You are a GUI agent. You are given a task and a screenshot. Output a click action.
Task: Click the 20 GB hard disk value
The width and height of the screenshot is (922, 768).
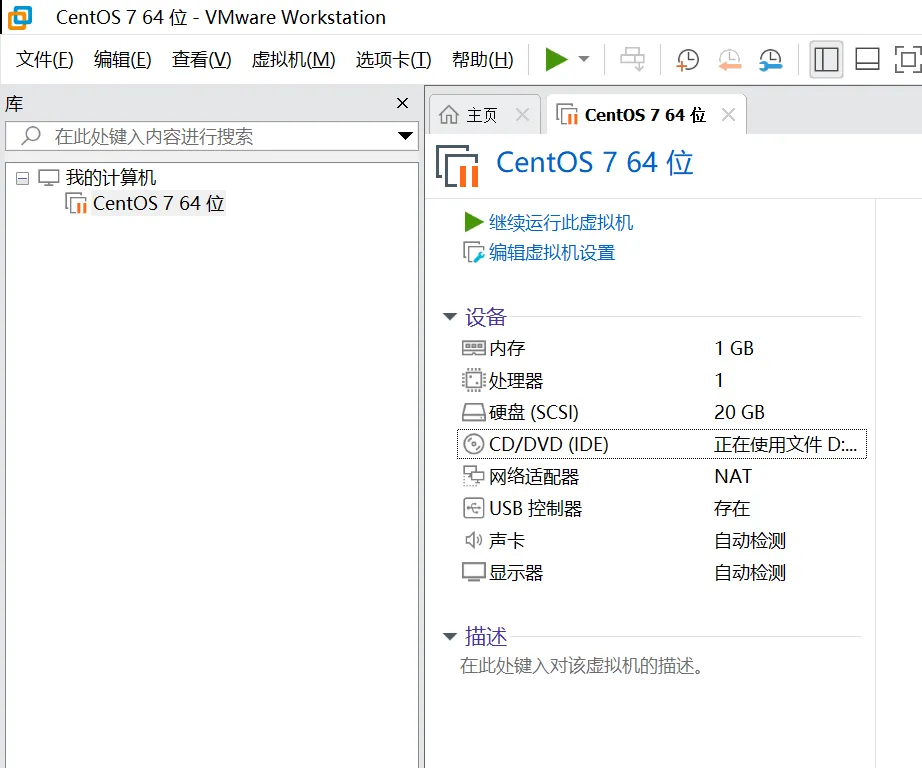click(x=739, y=412)
